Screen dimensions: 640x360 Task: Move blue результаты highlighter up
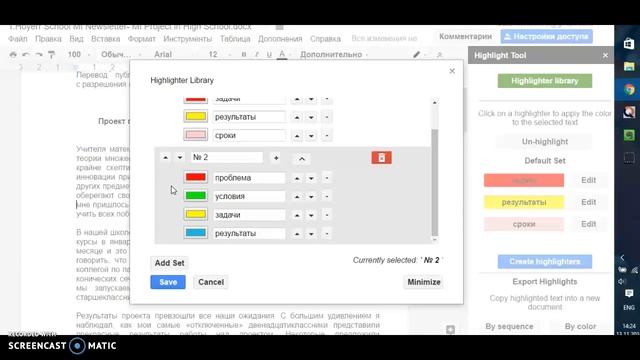(297, 233)
